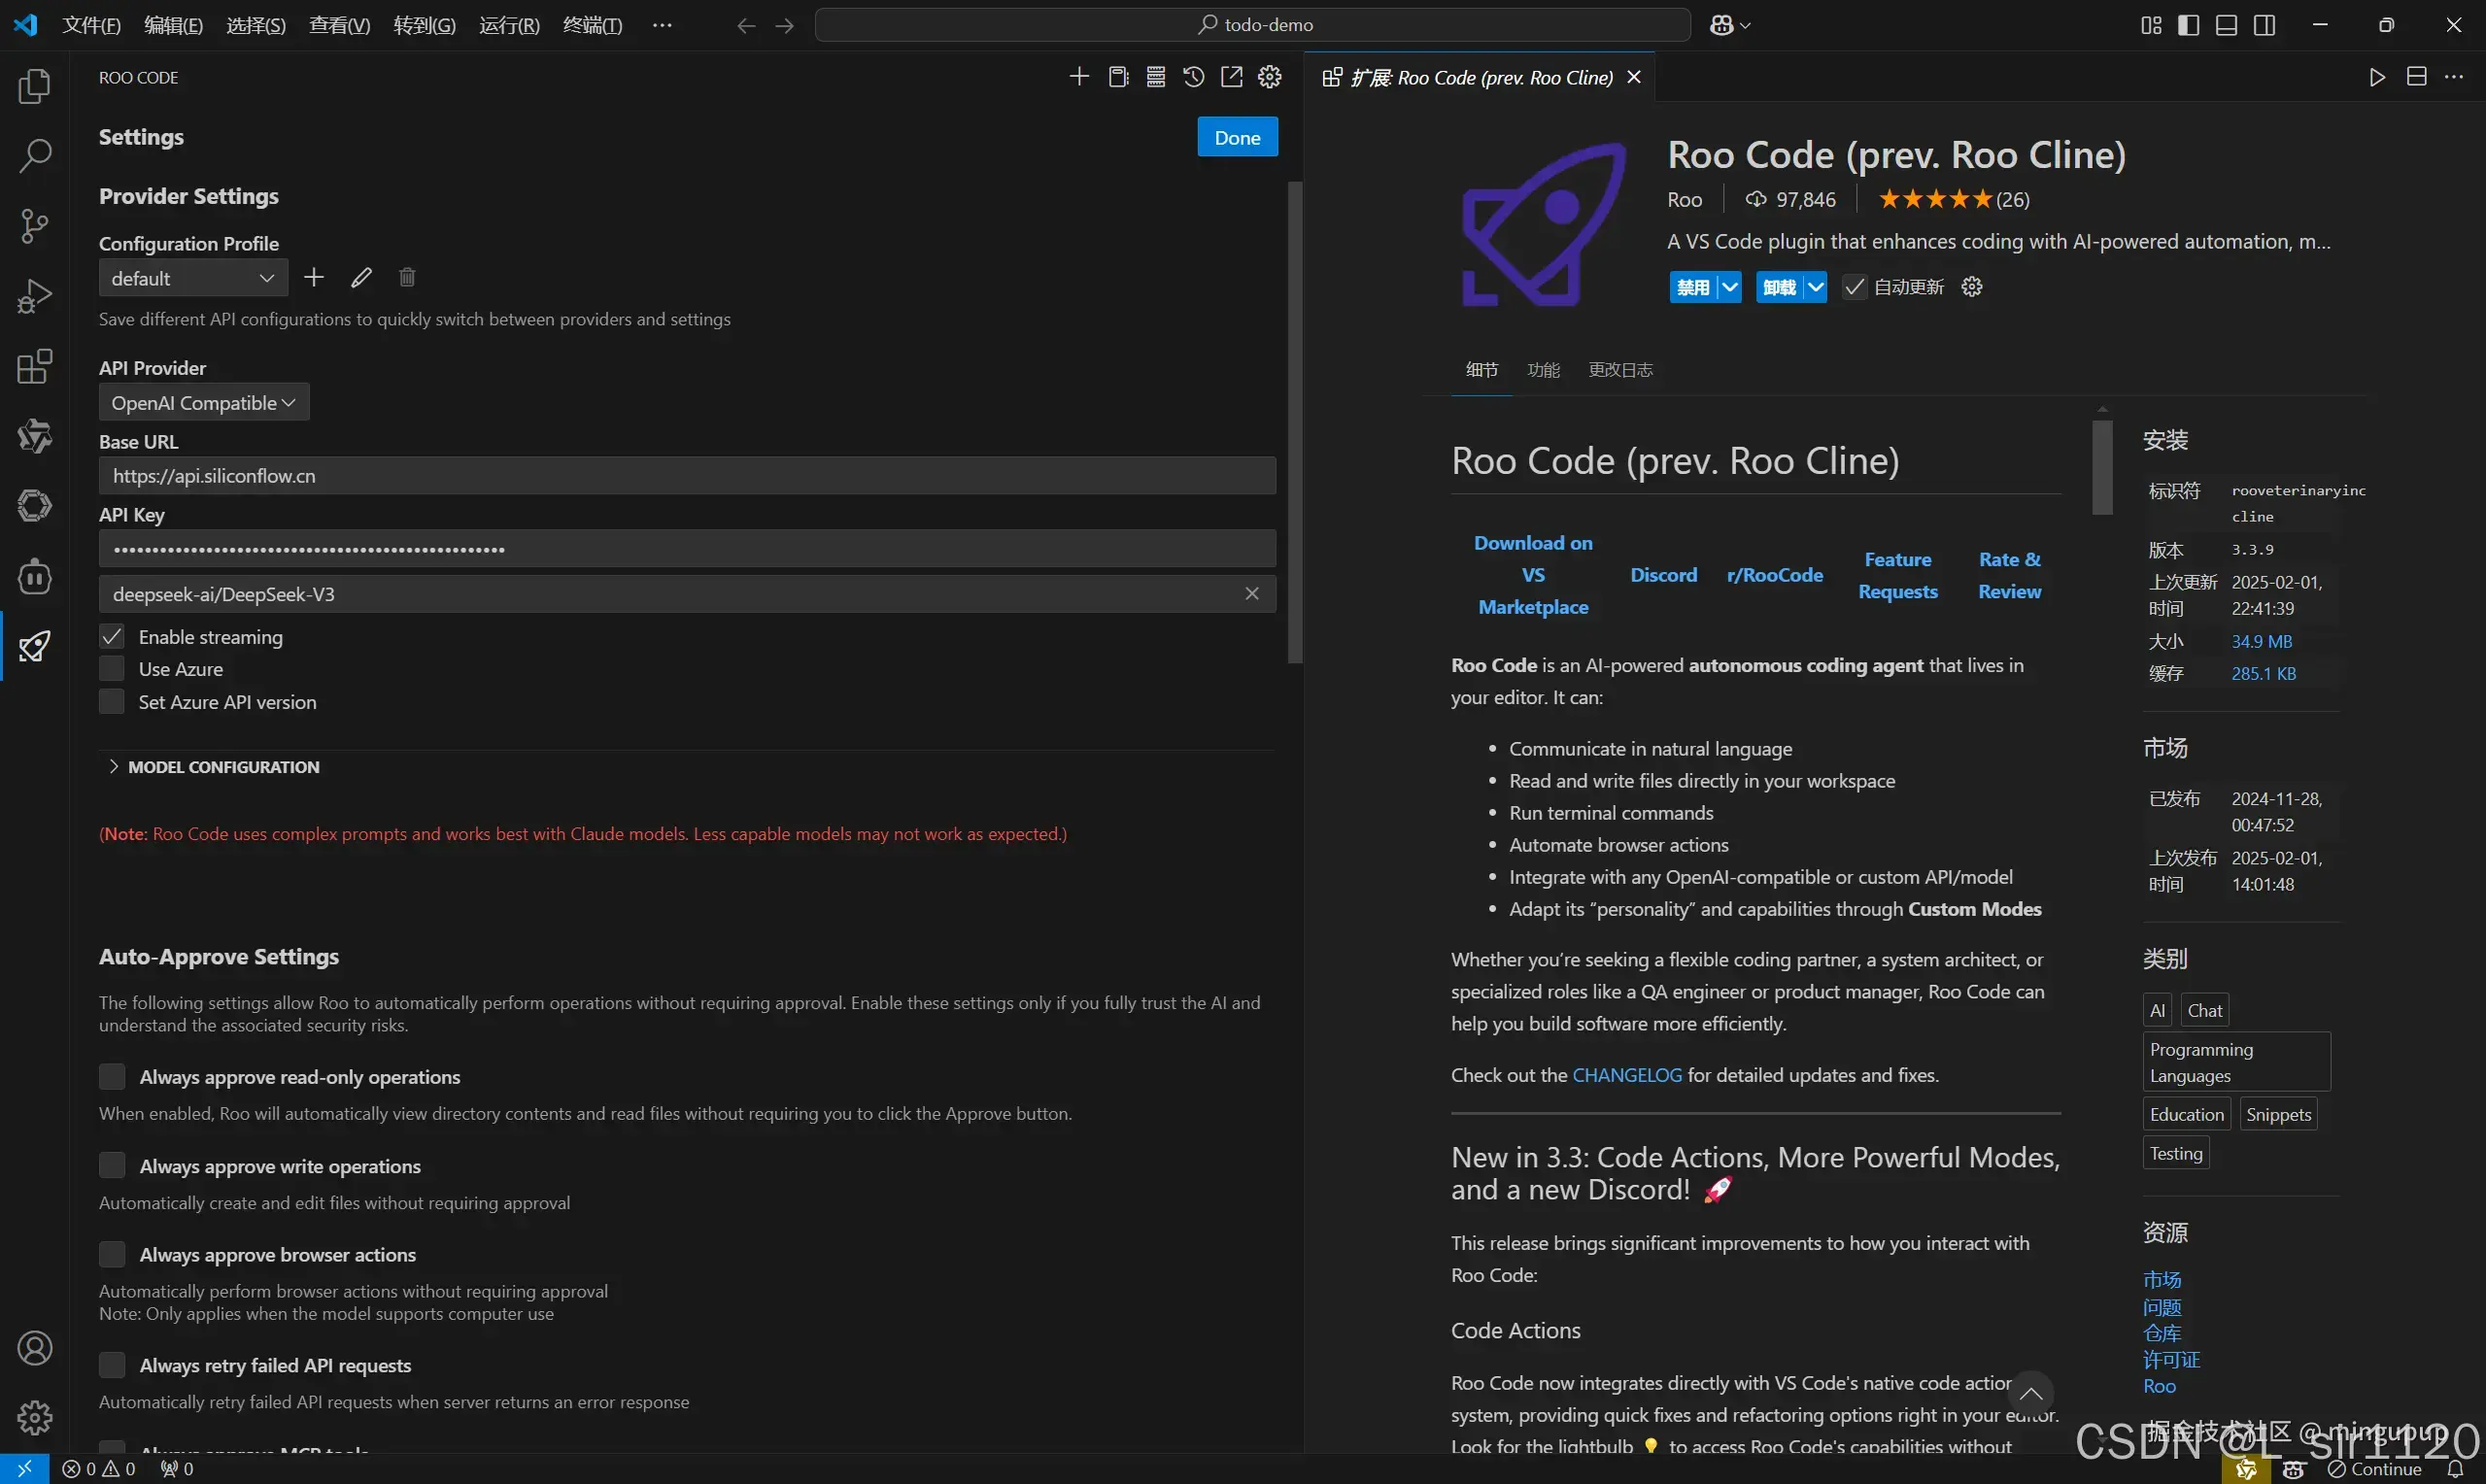Add a new configuration profile
This screenshot has width=2486, height=1484.
click(314, 278)
